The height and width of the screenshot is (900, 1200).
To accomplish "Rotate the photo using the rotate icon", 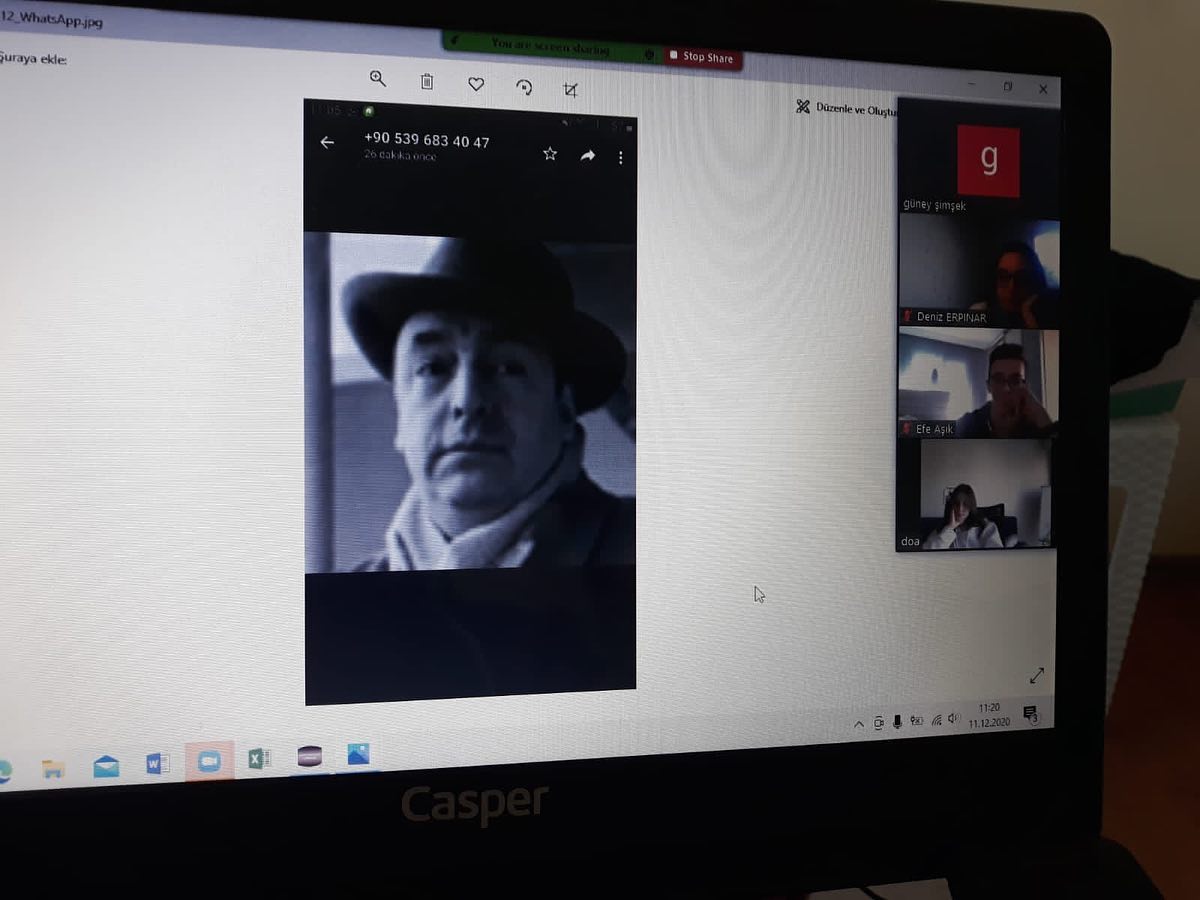I will (524, 87).
